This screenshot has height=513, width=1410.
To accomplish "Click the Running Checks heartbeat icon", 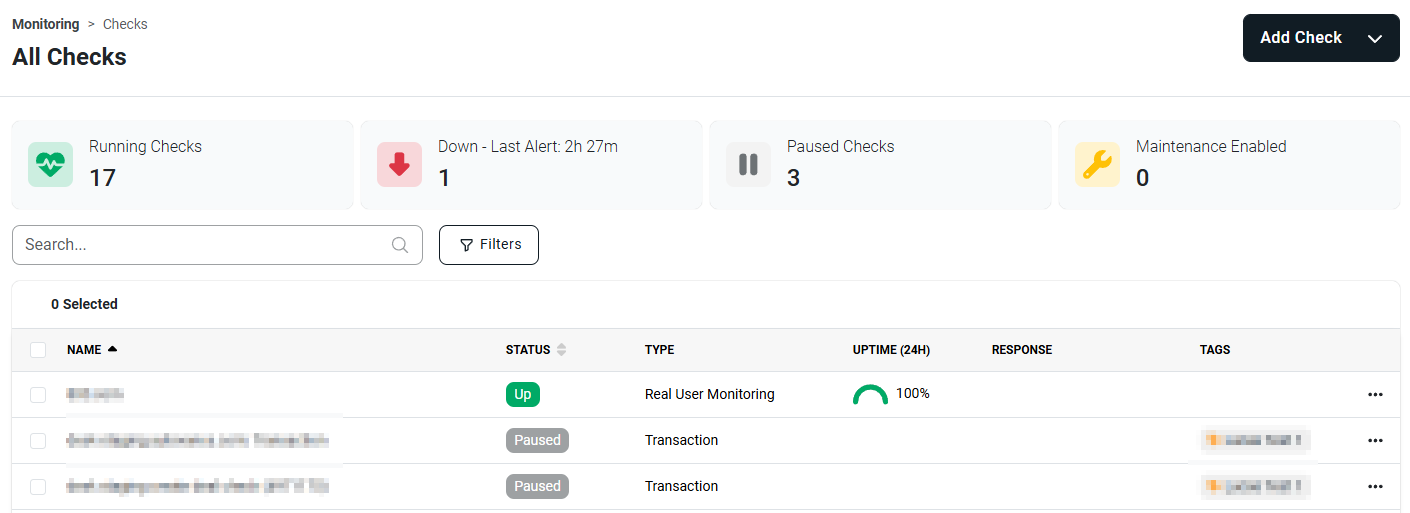I will coord(50,165).
